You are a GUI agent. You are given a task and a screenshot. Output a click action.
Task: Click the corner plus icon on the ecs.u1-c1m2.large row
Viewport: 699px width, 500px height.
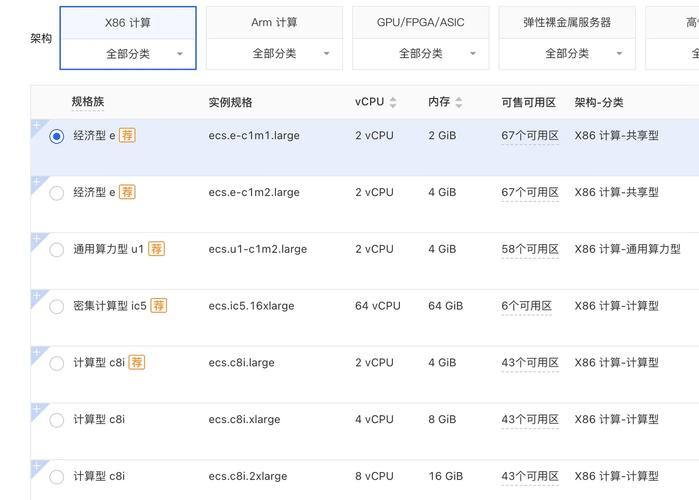37,239
